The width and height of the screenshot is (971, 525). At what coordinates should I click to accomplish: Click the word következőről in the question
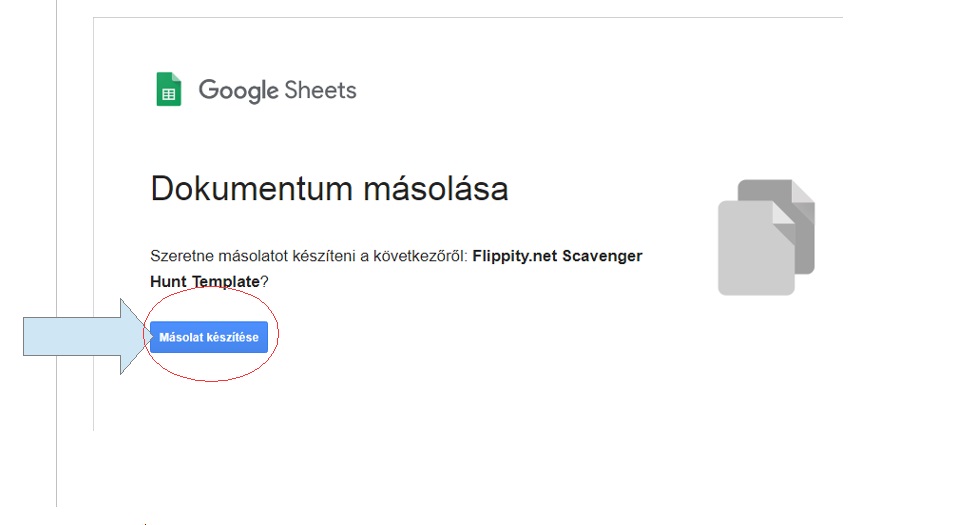[x=420, y=256]
